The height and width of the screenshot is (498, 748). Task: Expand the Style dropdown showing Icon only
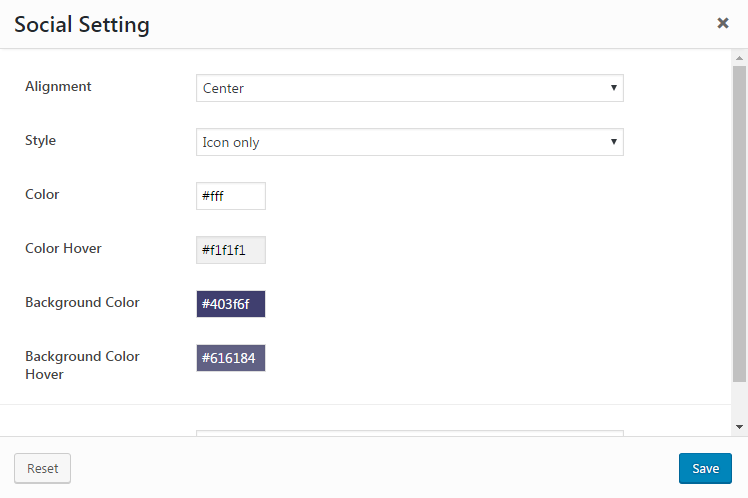click(x=409, y=142)
